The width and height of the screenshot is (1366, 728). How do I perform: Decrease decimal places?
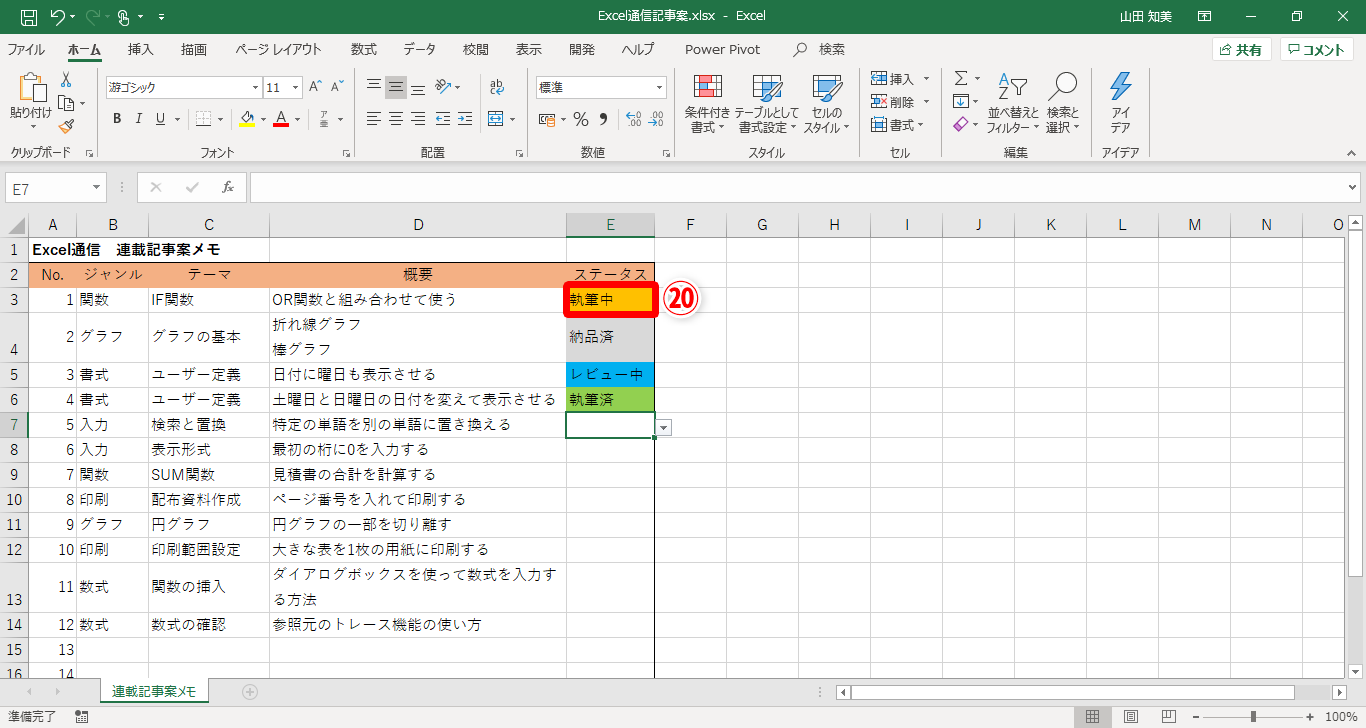(655, 119)
